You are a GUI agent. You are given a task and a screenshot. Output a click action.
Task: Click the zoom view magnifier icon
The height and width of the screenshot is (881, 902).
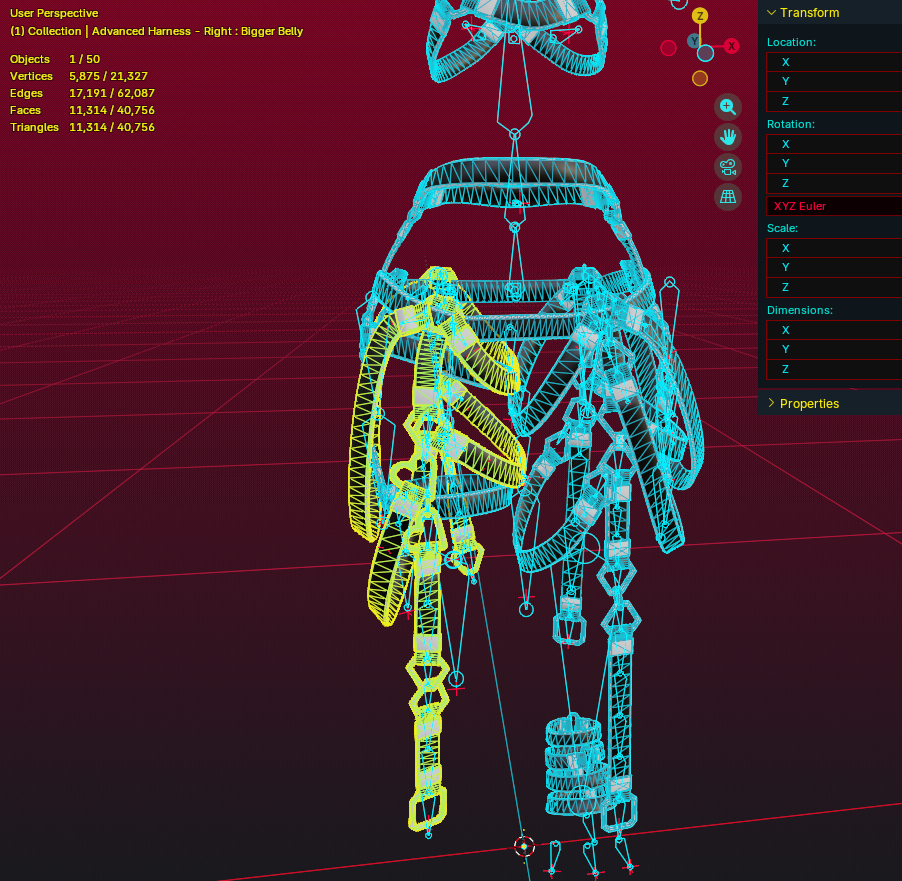pos(728,107)
